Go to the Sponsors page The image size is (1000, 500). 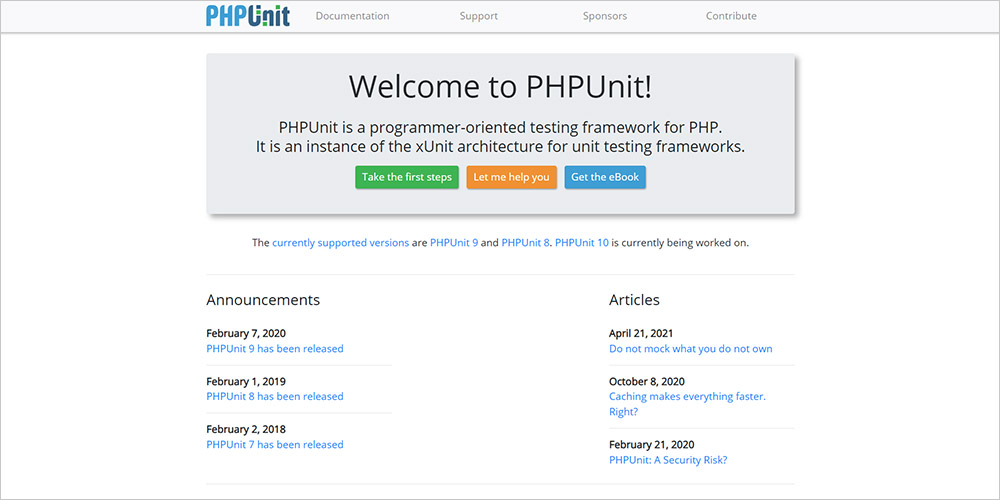point(605,16)
